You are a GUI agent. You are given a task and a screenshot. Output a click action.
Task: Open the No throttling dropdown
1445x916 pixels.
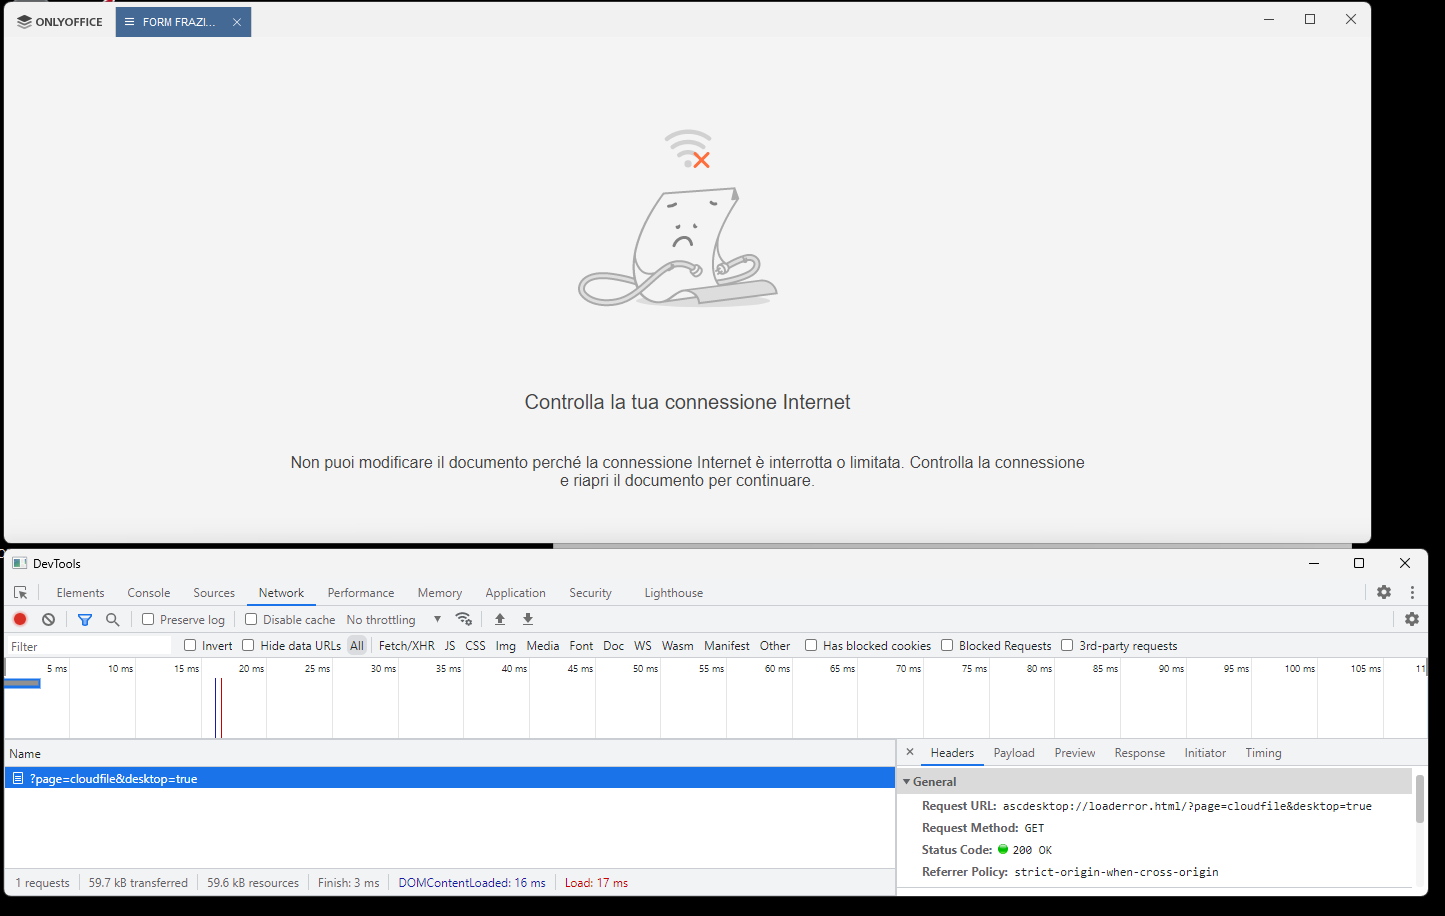pyautogui.click(x=394, y=620)
